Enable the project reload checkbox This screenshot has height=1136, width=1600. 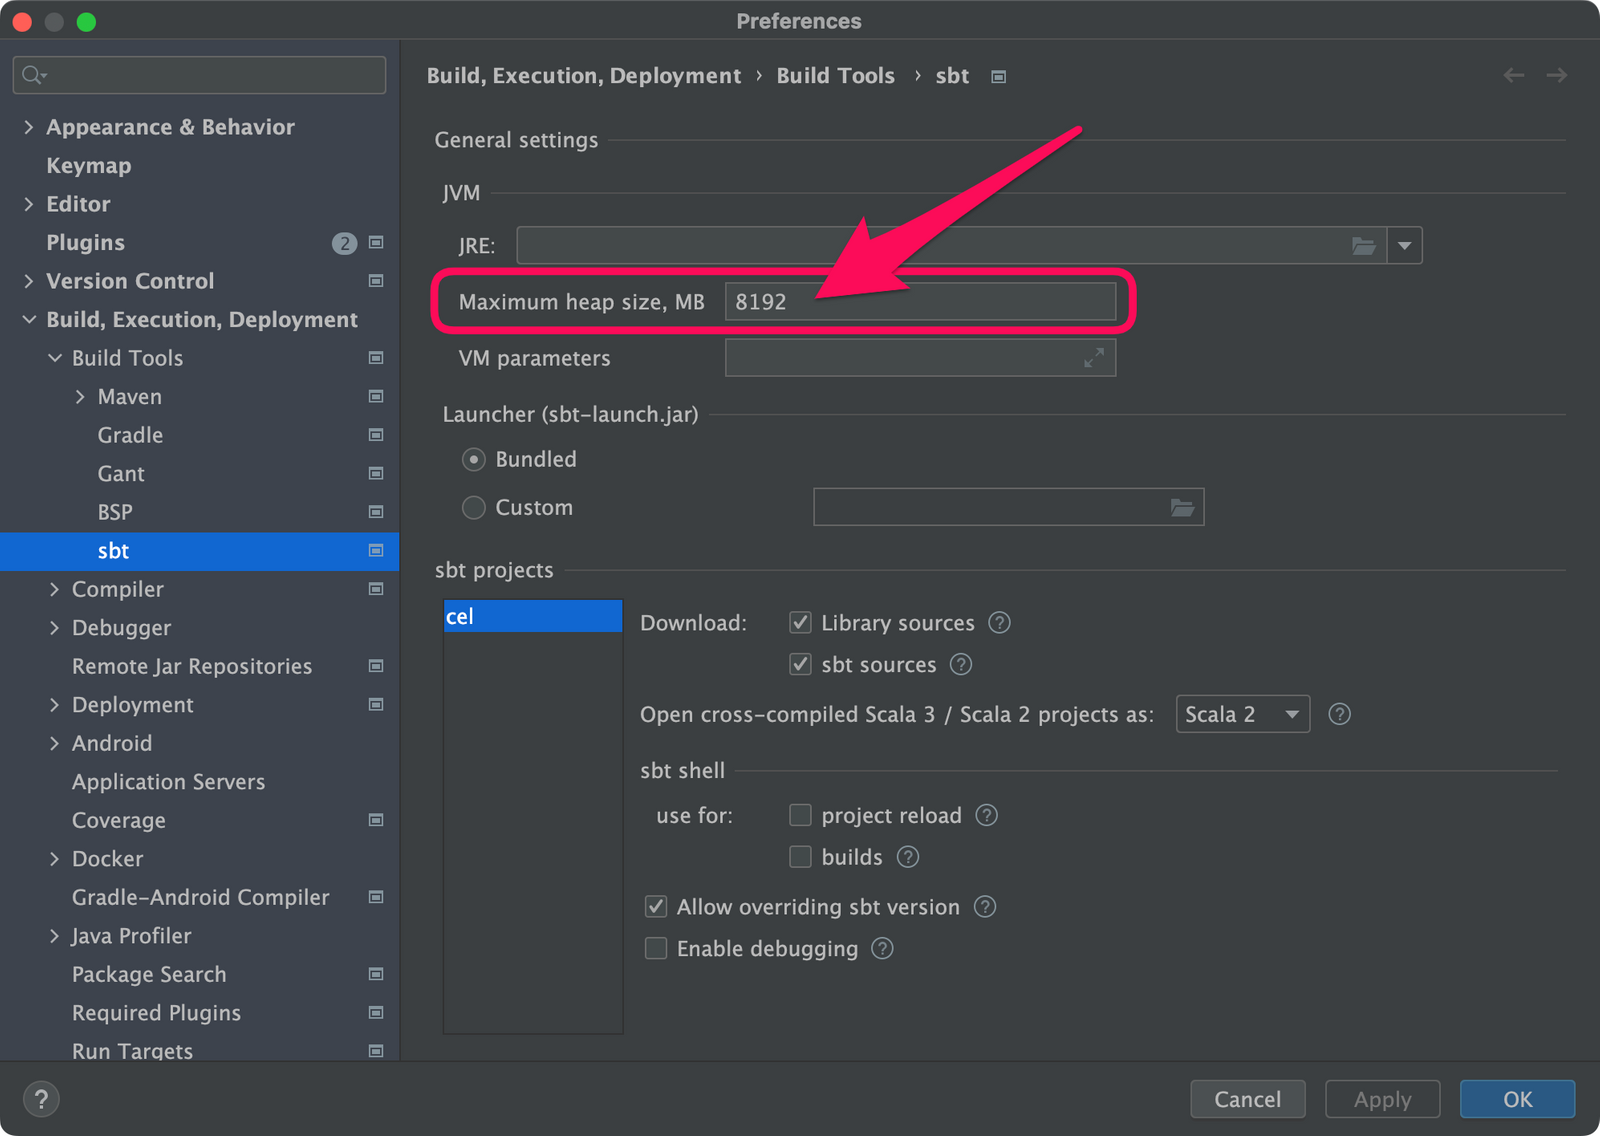click(x=800, y=816)
